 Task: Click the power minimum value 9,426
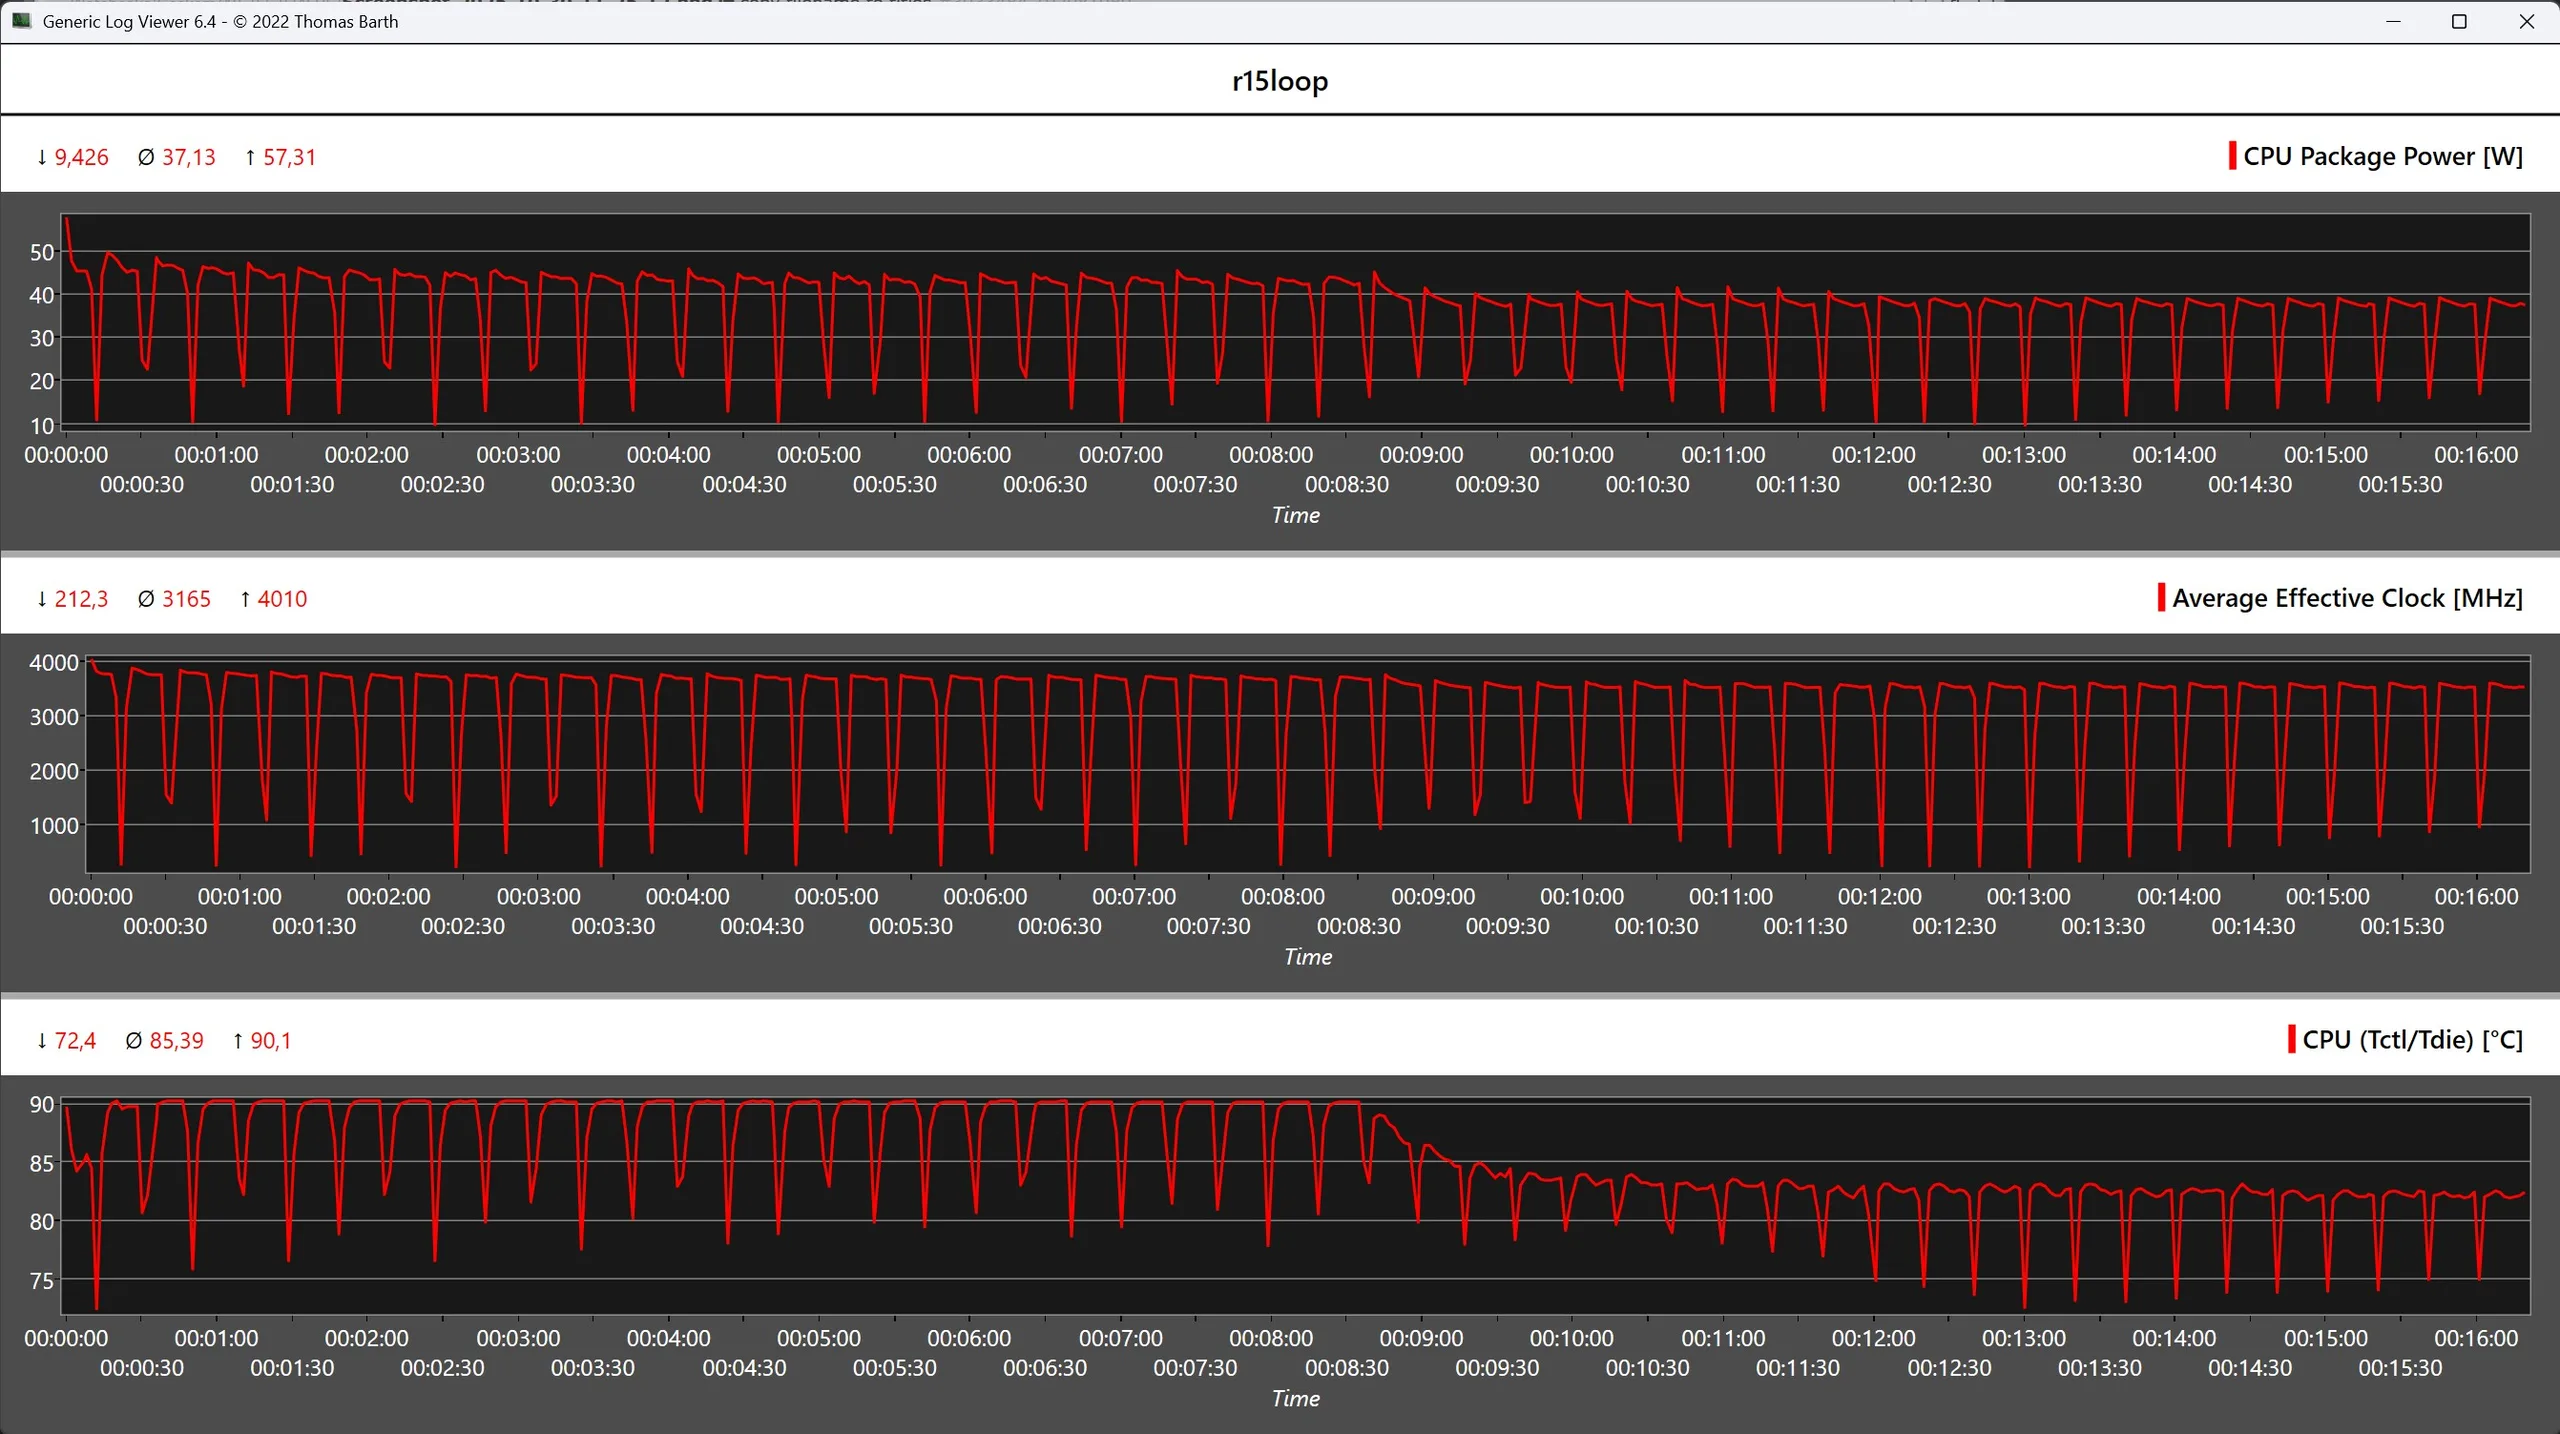[x=81, y=157]
